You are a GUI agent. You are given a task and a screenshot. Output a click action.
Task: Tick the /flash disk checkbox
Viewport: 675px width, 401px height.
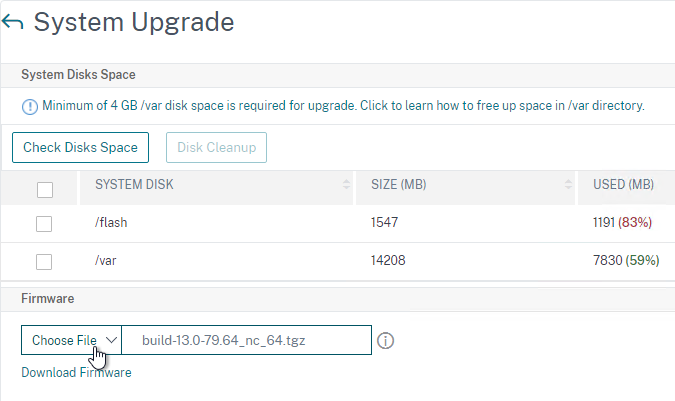point(44,224)
